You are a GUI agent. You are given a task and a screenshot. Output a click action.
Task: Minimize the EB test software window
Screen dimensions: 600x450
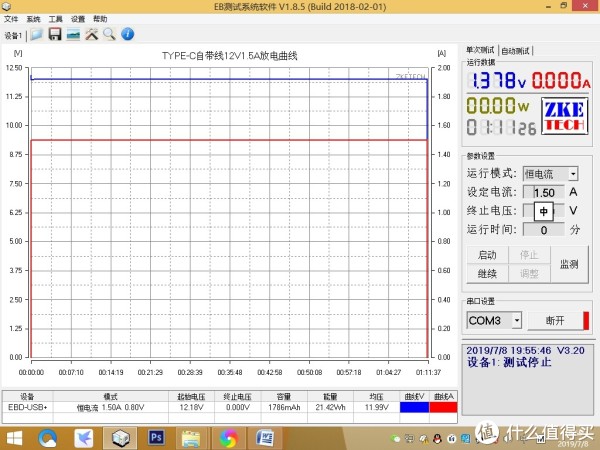point(548,6)
